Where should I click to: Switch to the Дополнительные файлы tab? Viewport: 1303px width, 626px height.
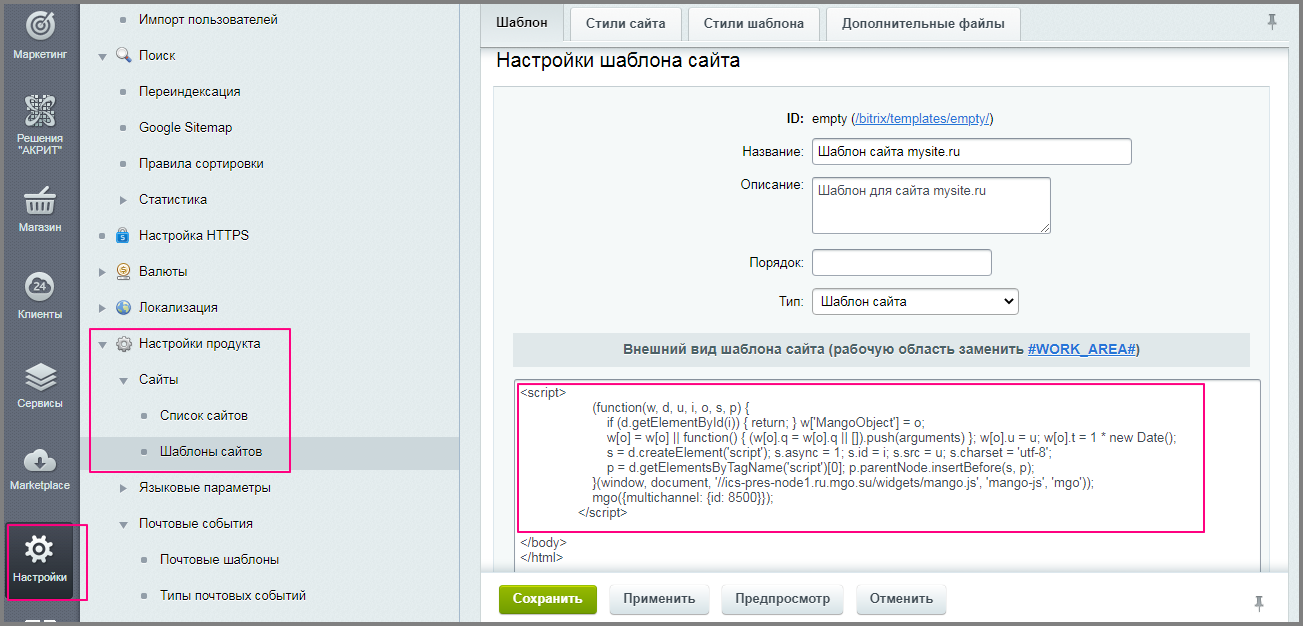pyautogui.click(x=923, y=23)
